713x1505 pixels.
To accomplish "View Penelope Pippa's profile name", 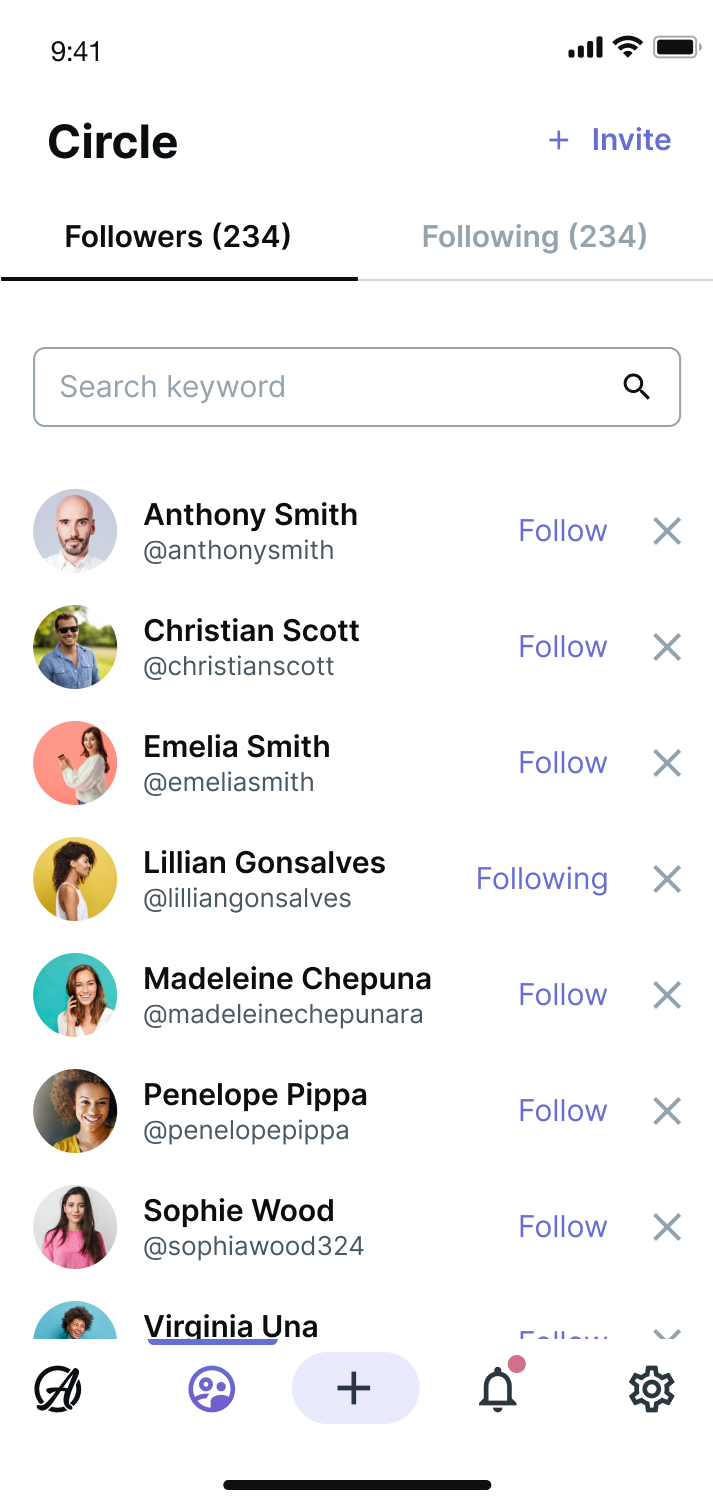I will pyautogui.click(x=255, y=1095).
